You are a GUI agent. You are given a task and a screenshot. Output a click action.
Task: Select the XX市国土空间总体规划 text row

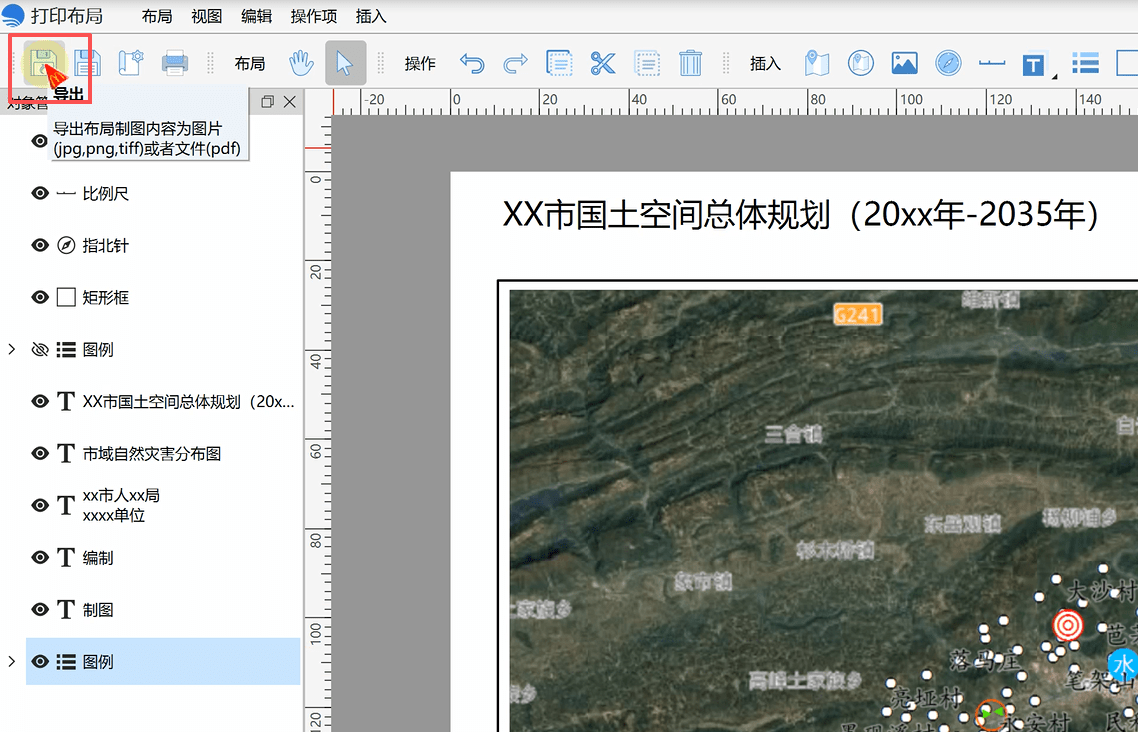click(163, 401)
